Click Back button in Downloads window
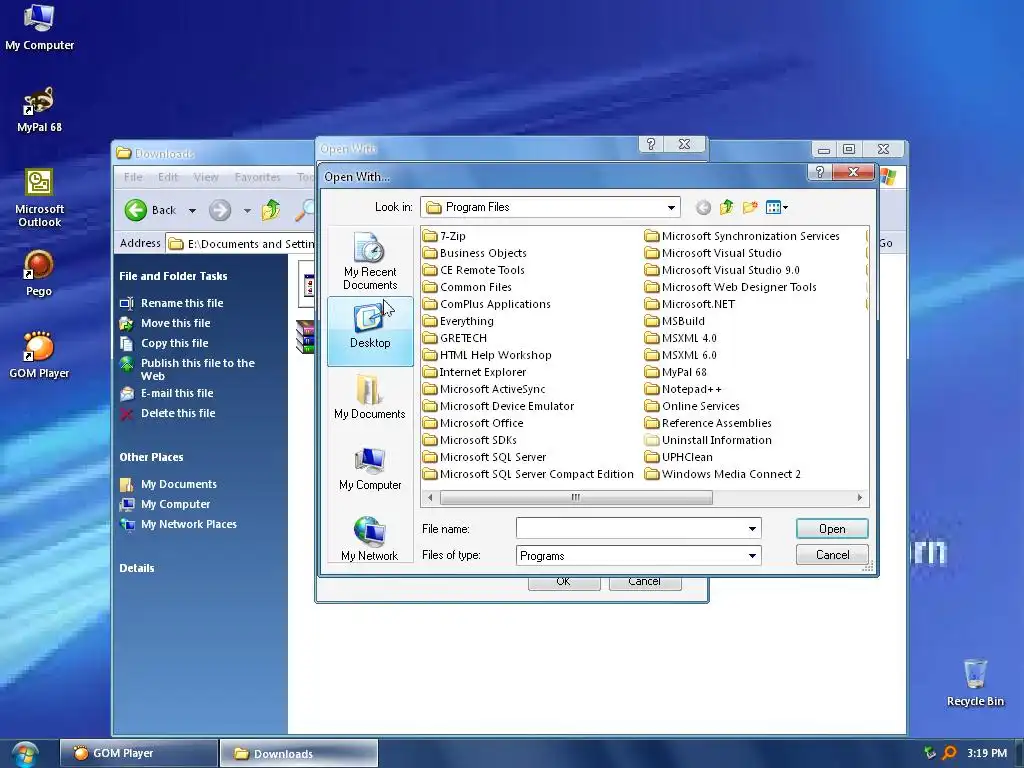The width and height of the screenshot is (1024, 768). tap(150, 210)
